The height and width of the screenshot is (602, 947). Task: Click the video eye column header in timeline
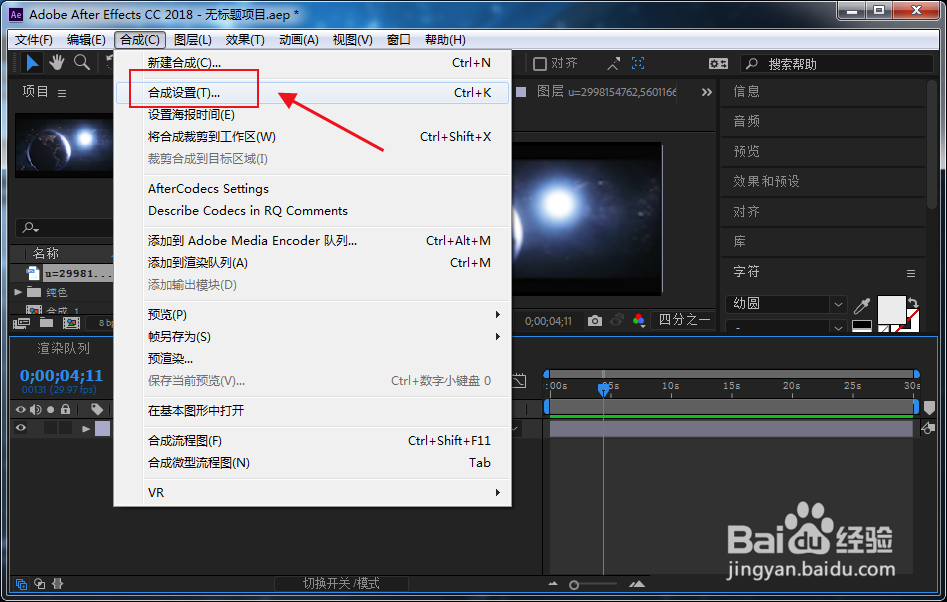pyautogui.click(x=21, y=409)
